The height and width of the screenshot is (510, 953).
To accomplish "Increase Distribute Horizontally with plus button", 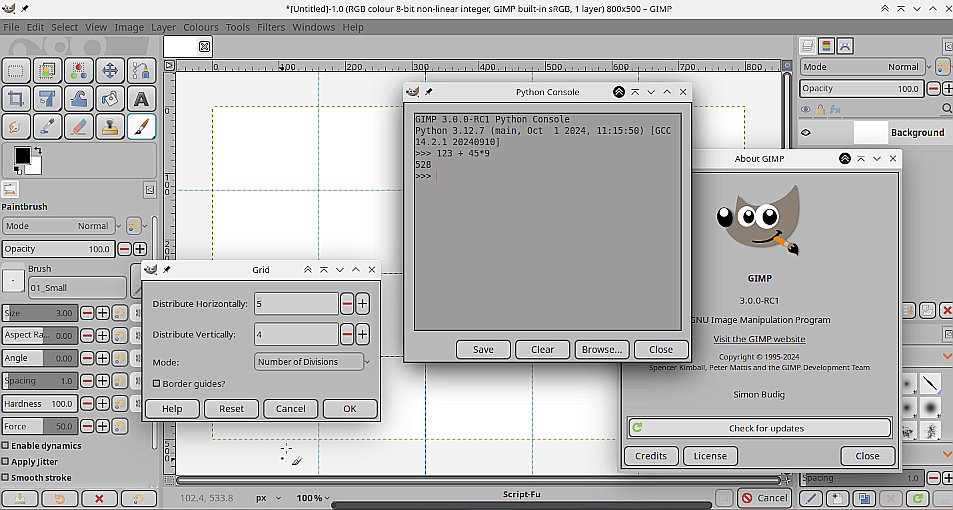I will click(362, 303).
